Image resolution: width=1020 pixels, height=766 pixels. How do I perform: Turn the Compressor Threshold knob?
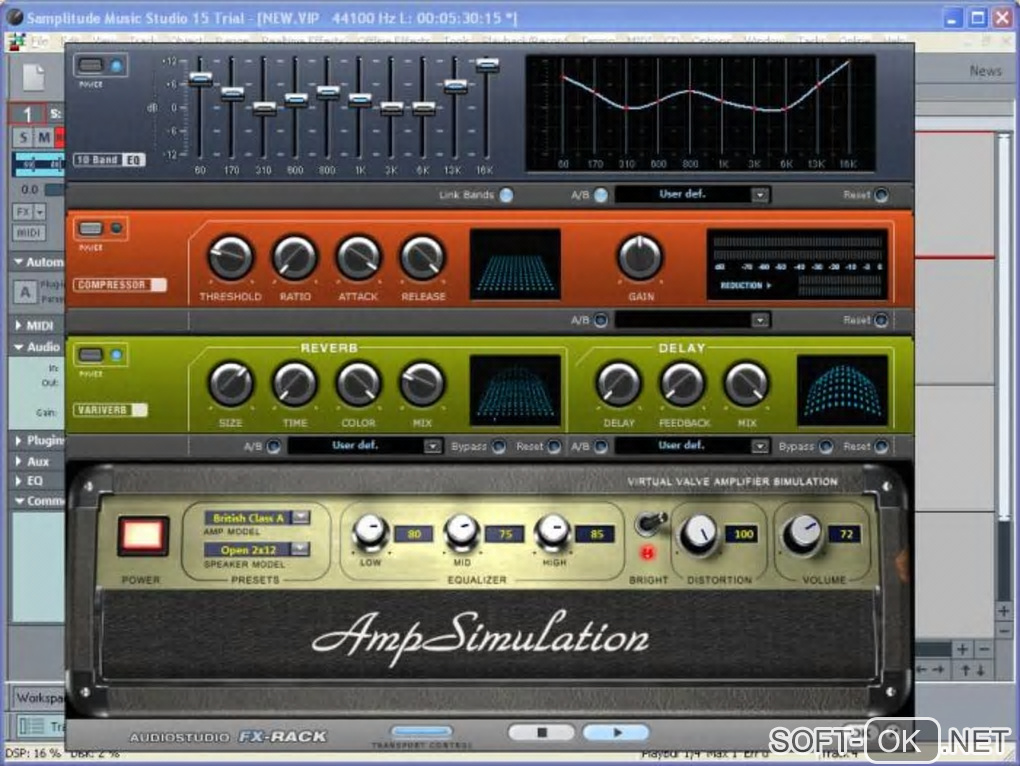230,258
